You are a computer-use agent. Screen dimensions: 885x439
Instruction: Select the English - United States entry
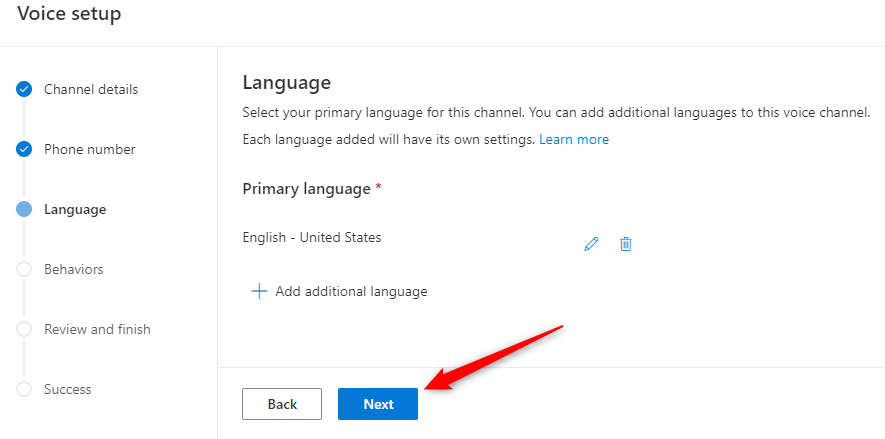pos(312,238)
